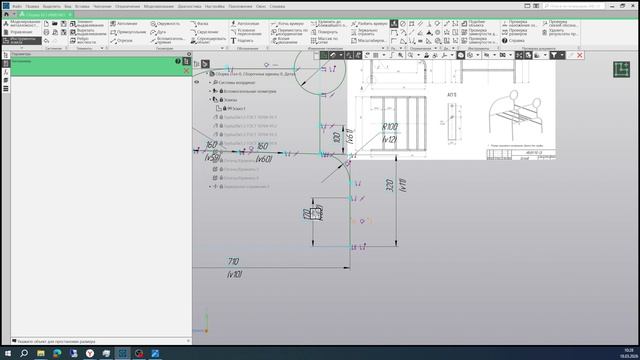Select the Эскиз:1 item in the tree
Image resolution: width=640 pixels, height=360 pixels.
[237, 108]
